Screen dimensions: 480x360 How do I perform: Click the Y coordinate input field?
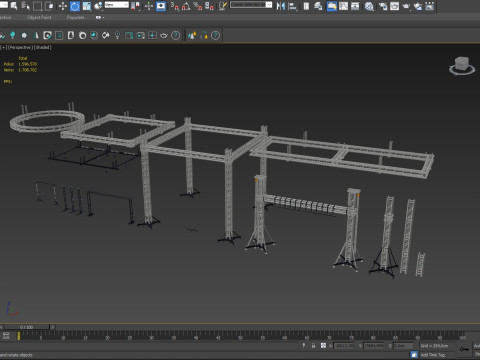(x=374, y=346)
